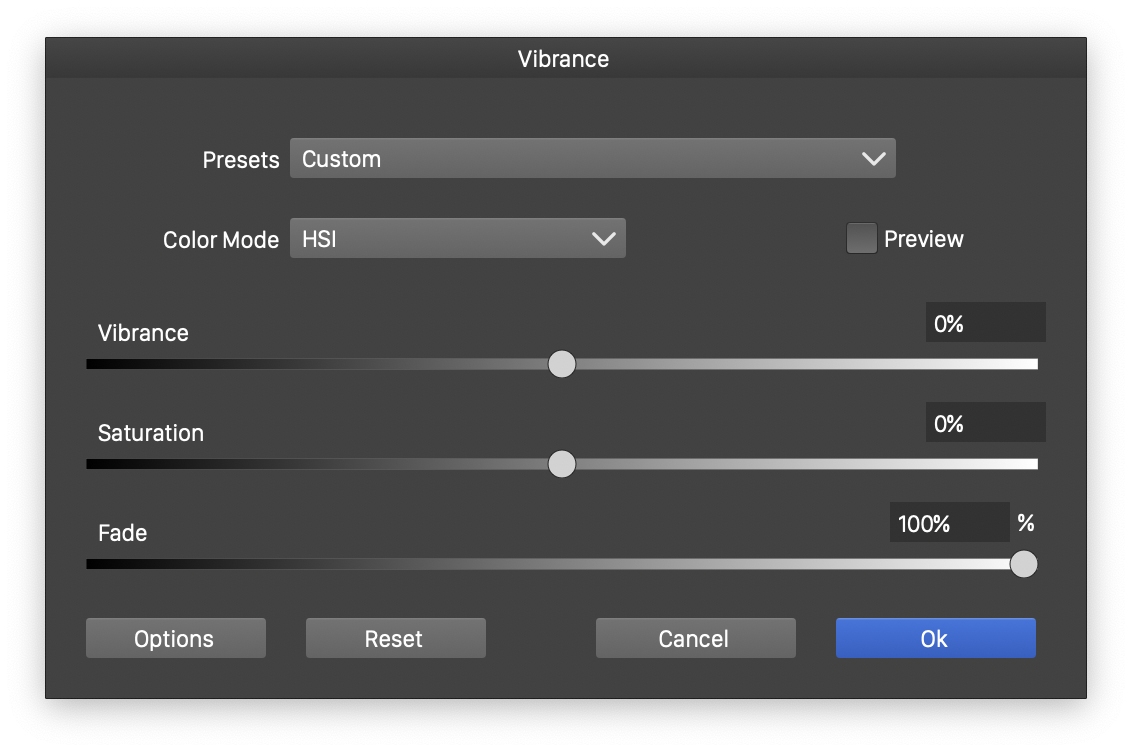The image size is (1132, 752).
Task: Click the percent sign beside the Fade field
Action: pos(1025,523)
